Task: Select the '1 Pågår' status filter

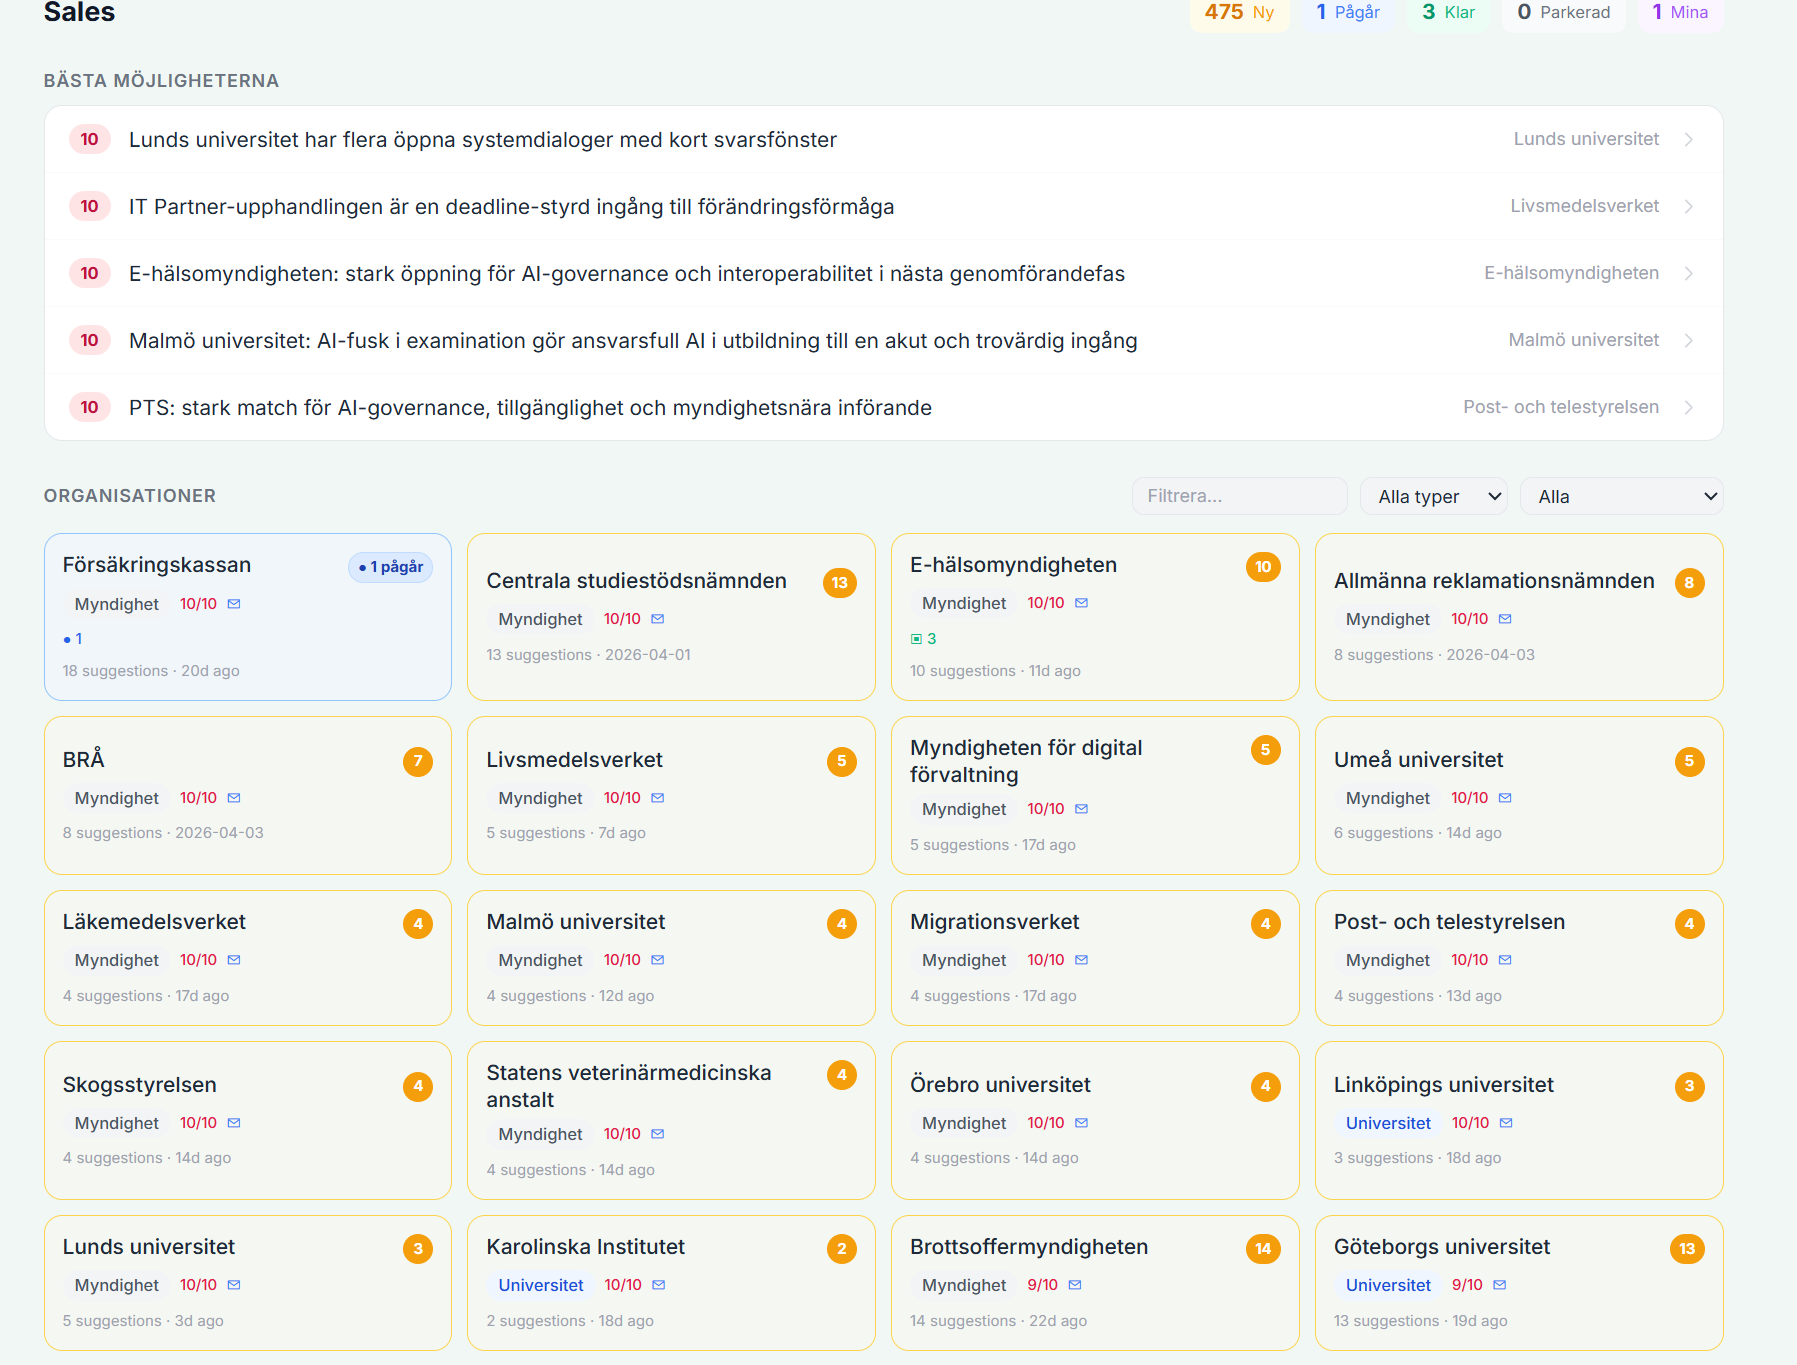Action: pyautogui.click(x=1347, y=13)
